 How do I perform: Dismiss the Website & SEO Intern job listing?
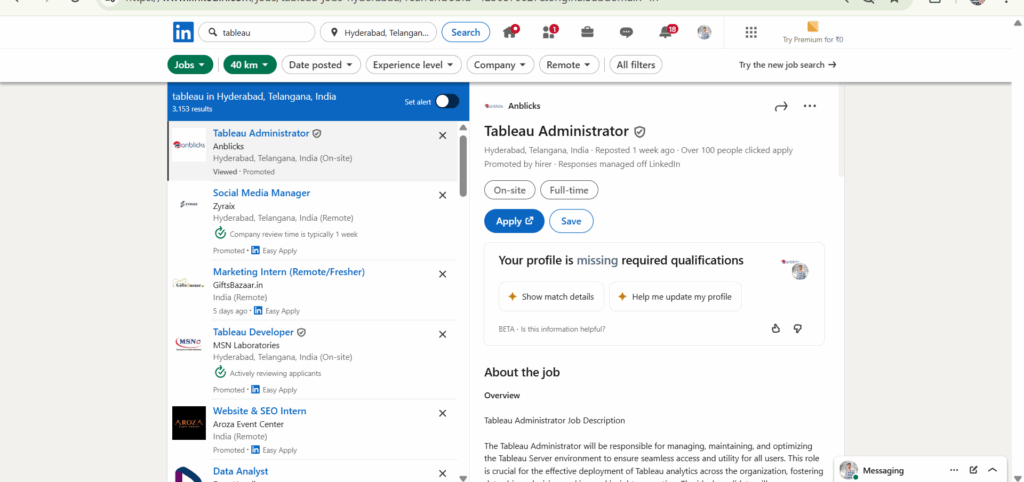(442, 413)
